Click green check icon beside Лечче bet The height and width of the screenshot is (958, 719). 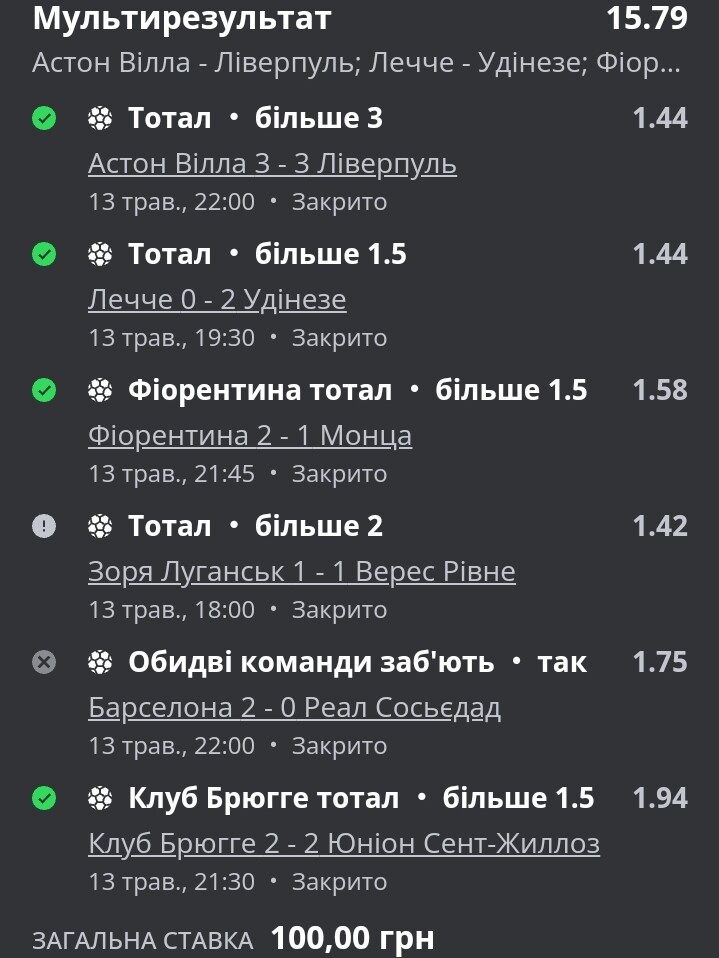pos(44,254)
